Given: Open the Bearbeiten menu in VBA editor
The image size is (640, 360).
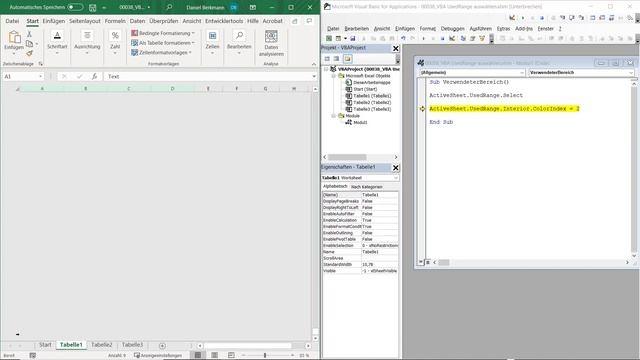Looking at the screenshot, I should pyautogui.click(x=356, y=29).
